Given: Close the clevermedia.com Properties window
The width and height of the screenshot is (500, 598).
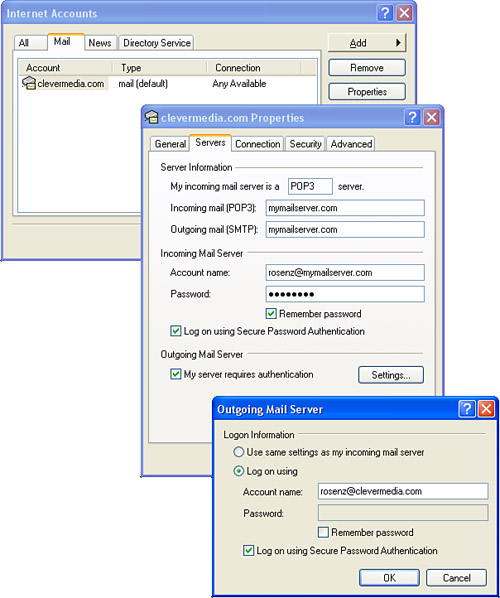Looking at the screenshot, I should (x=431, y=117).
